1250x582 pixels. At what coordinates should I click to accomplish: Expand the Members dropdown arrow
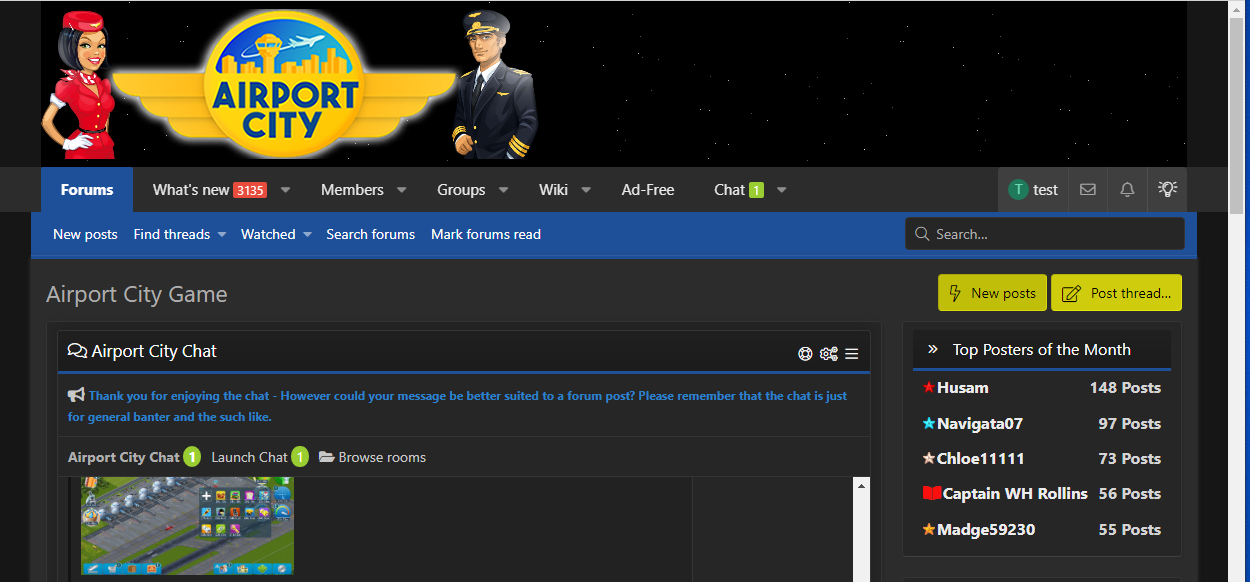[x=402, y=190]
